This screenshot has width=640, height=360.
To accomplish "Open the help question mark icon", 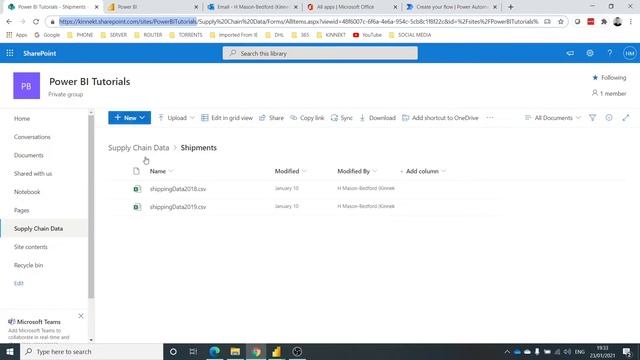I will coord(609,53).
